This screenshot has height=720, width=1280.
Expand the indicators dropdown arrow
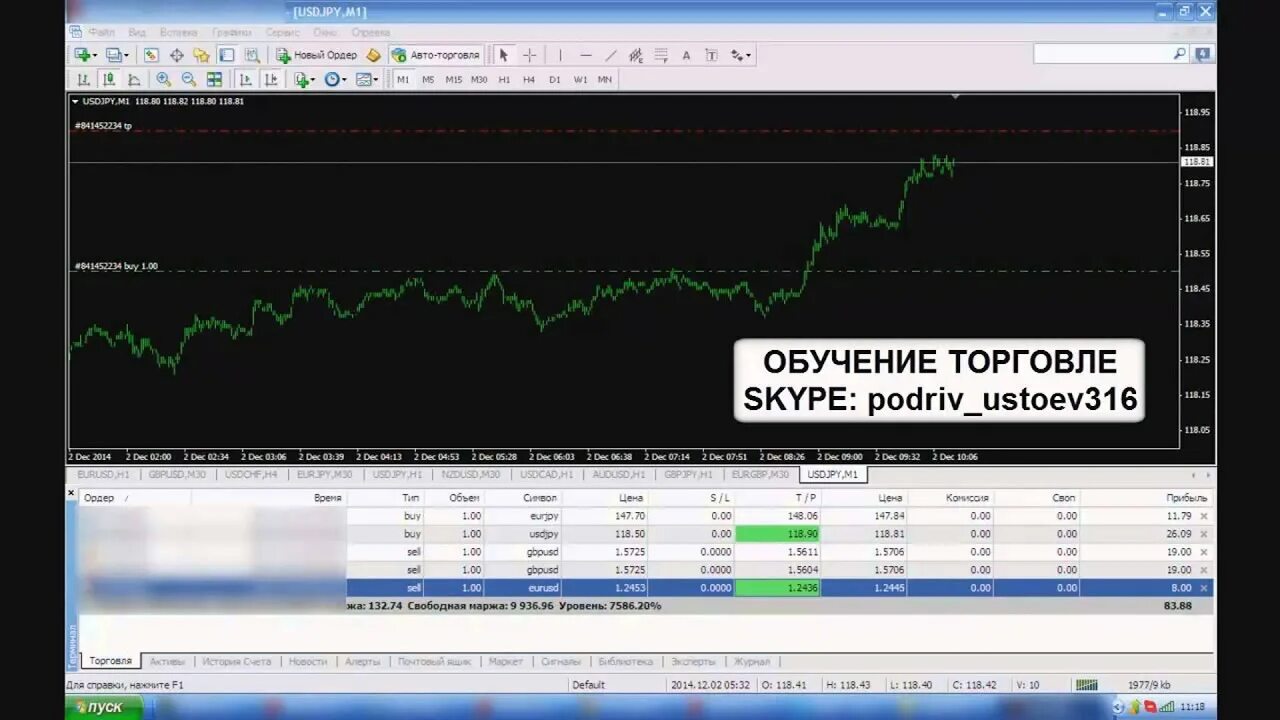(313, 79)
